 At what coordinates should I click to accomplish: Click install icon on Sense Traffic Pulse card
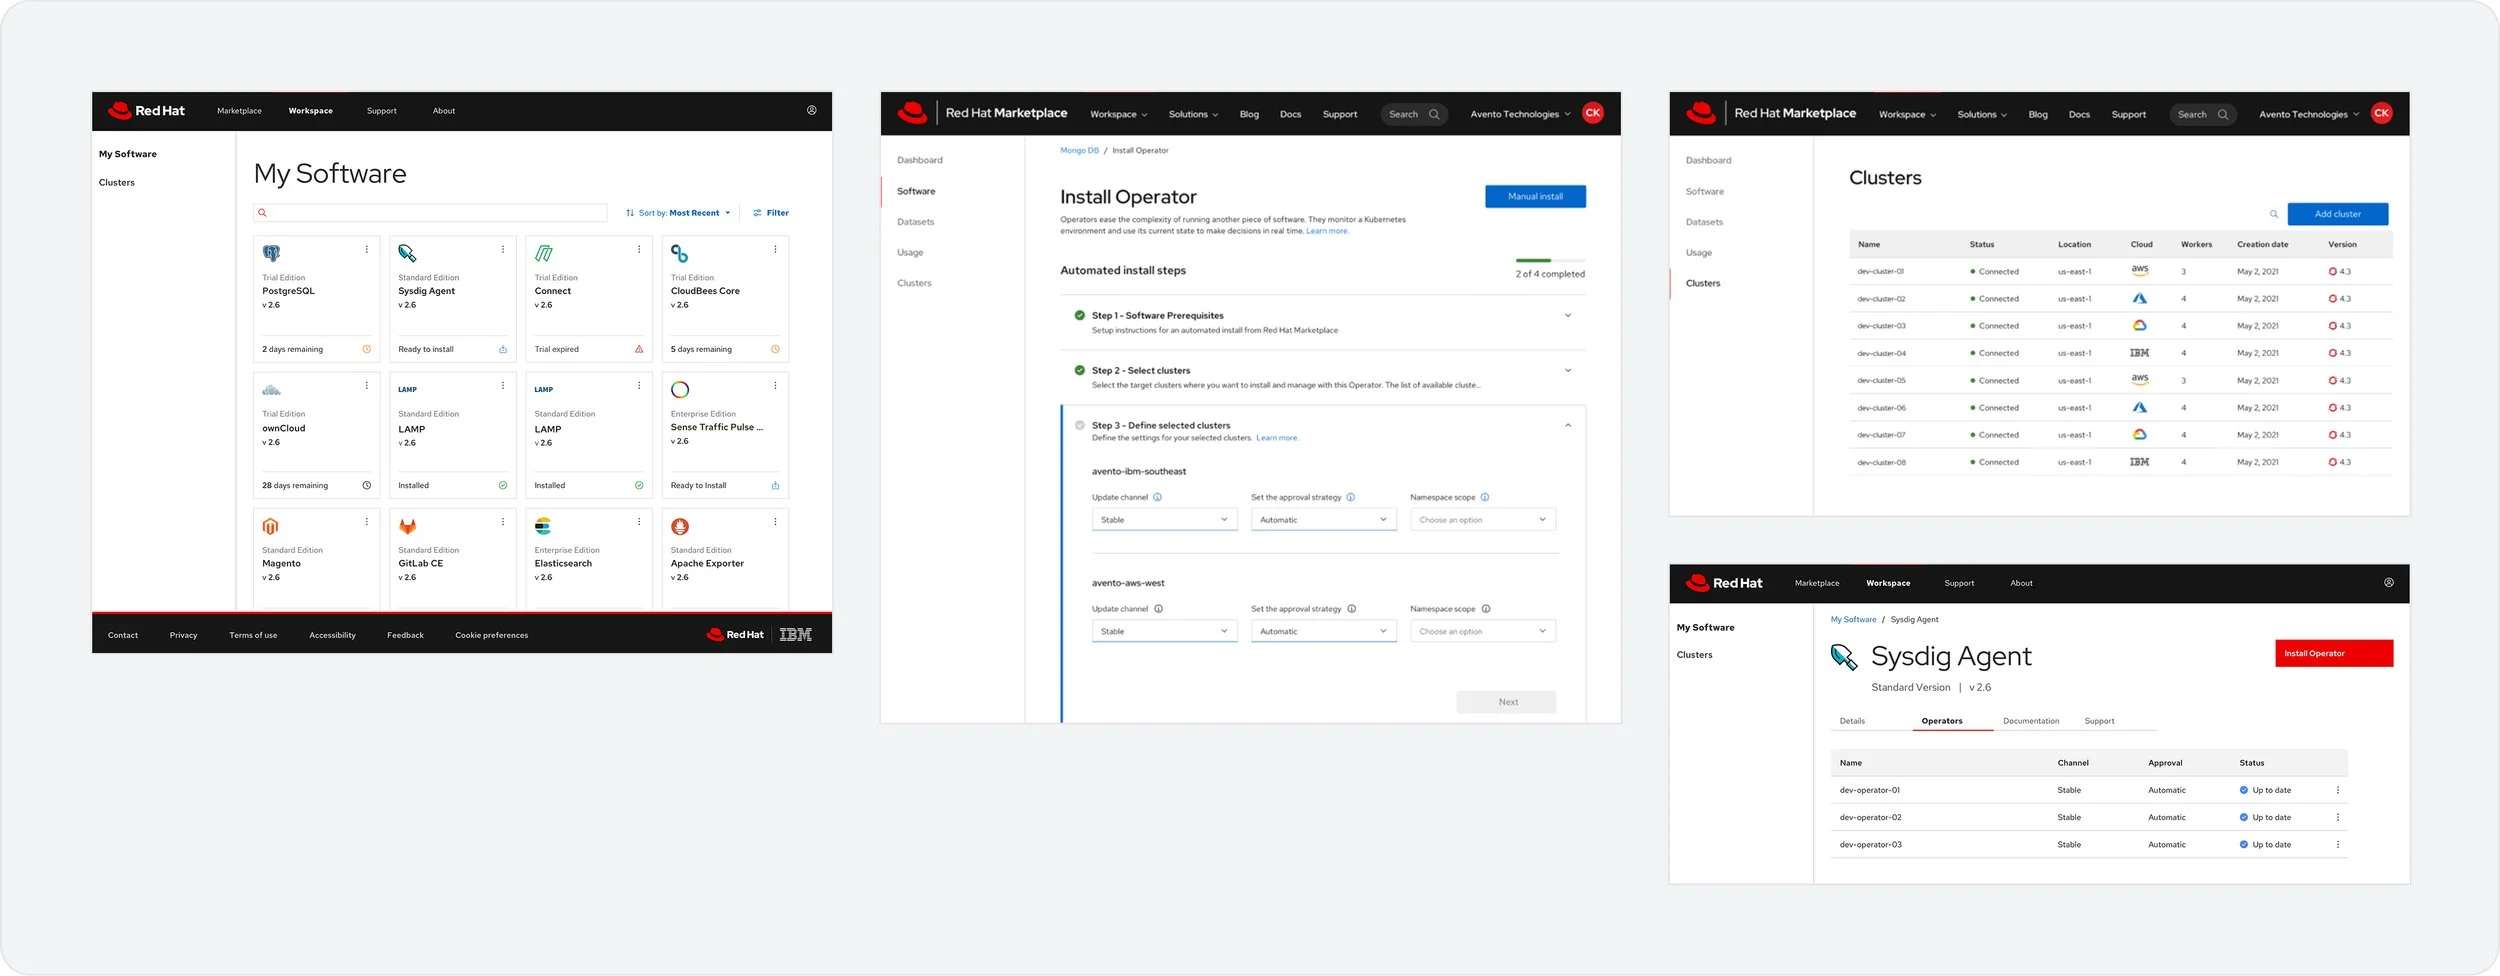point(775,486)
